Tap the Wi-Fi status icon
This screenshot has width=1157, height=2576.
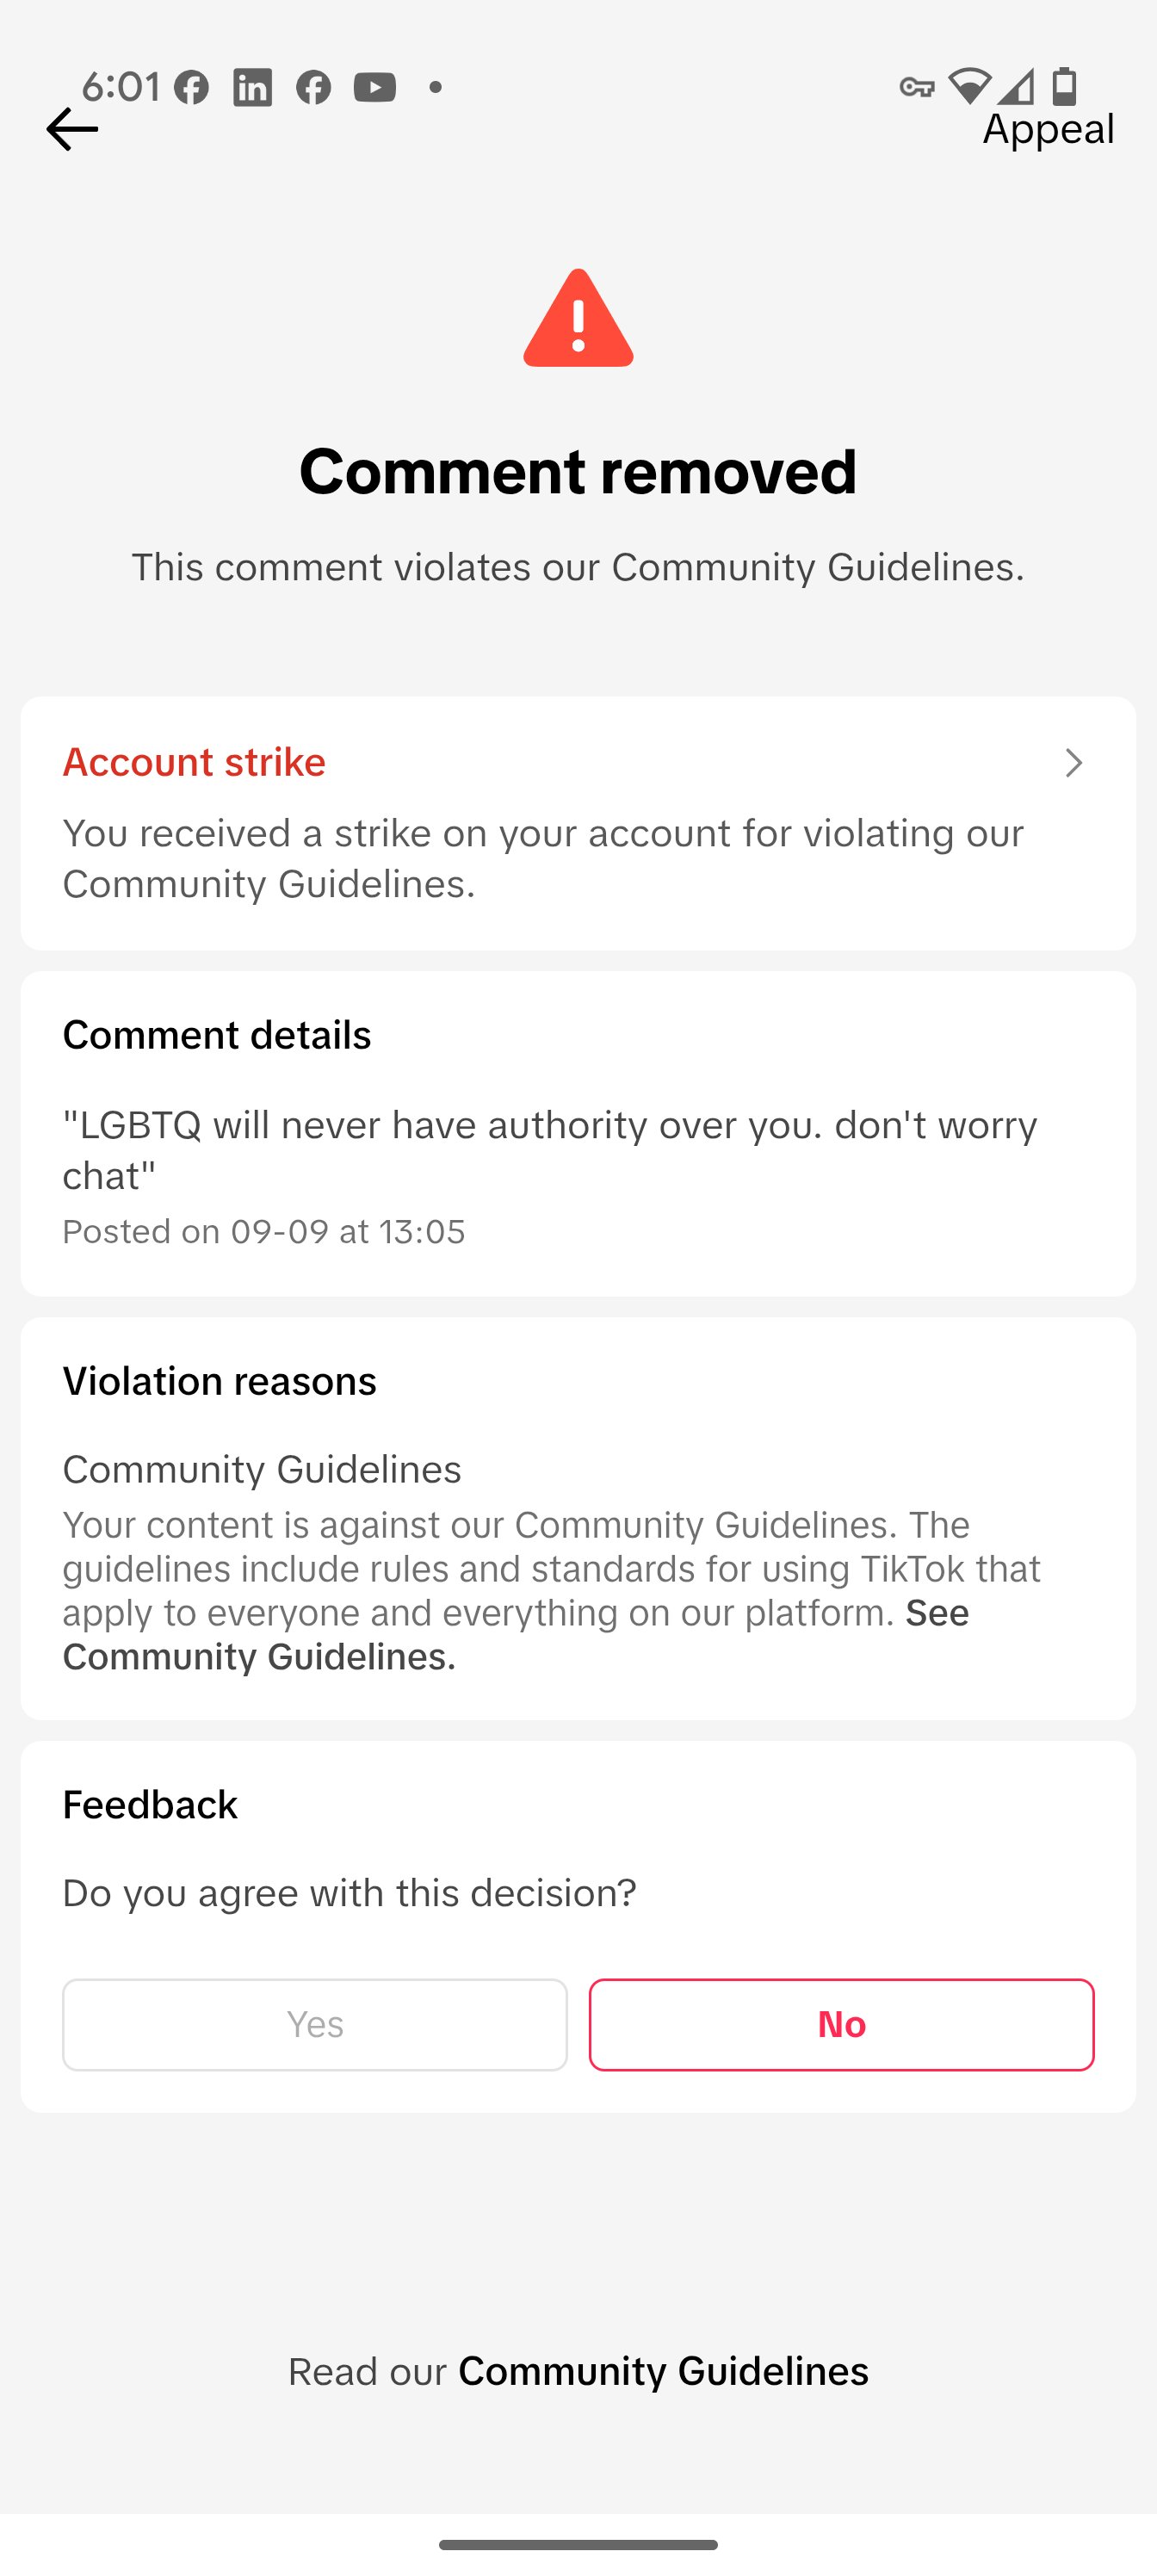click(968, 87)
